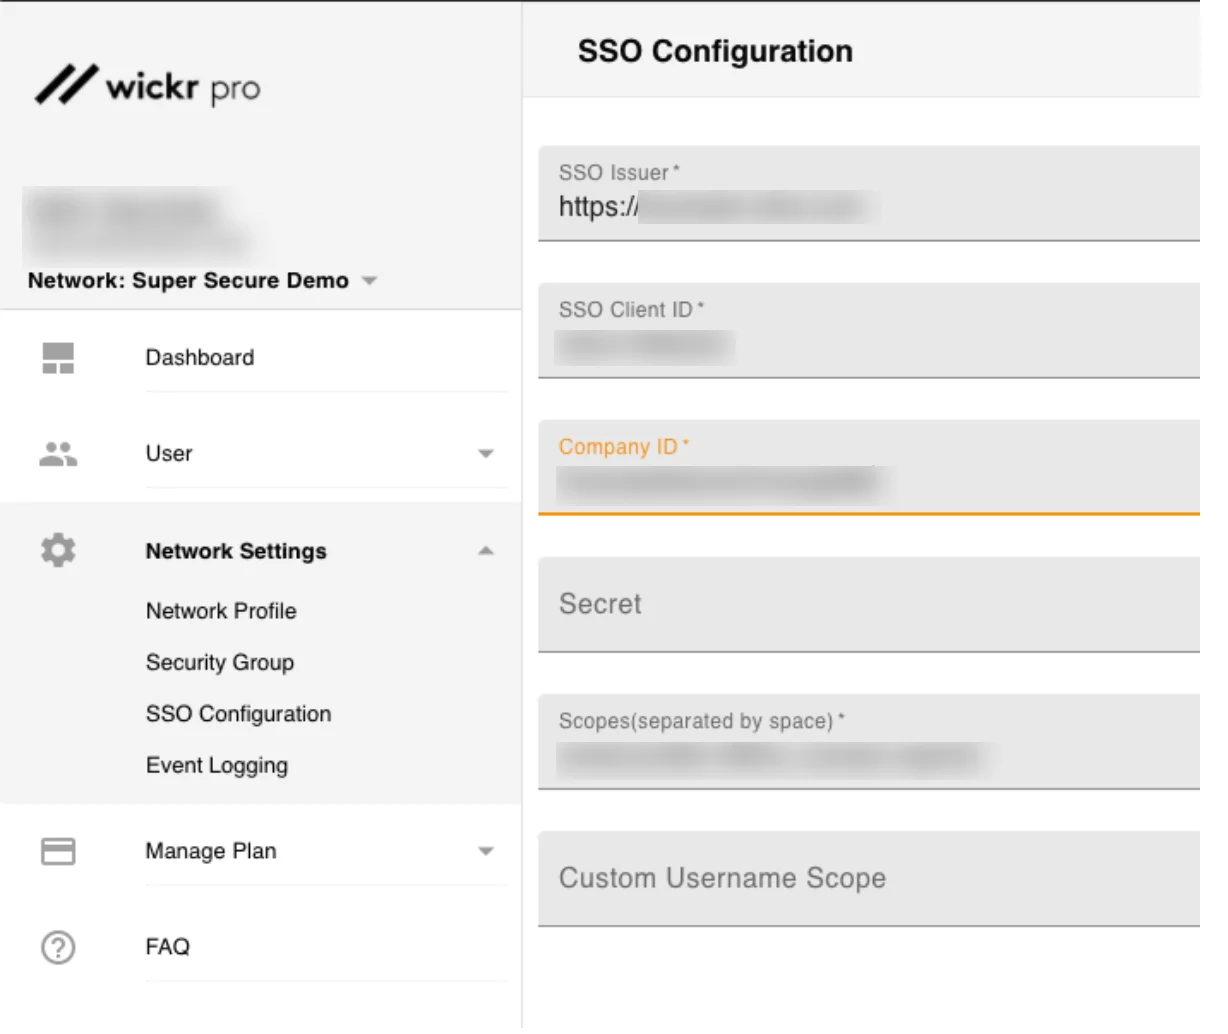Click the Dashboard grid icon
Viewport: 1228px width, 1034px height.
tap(58, 358)
